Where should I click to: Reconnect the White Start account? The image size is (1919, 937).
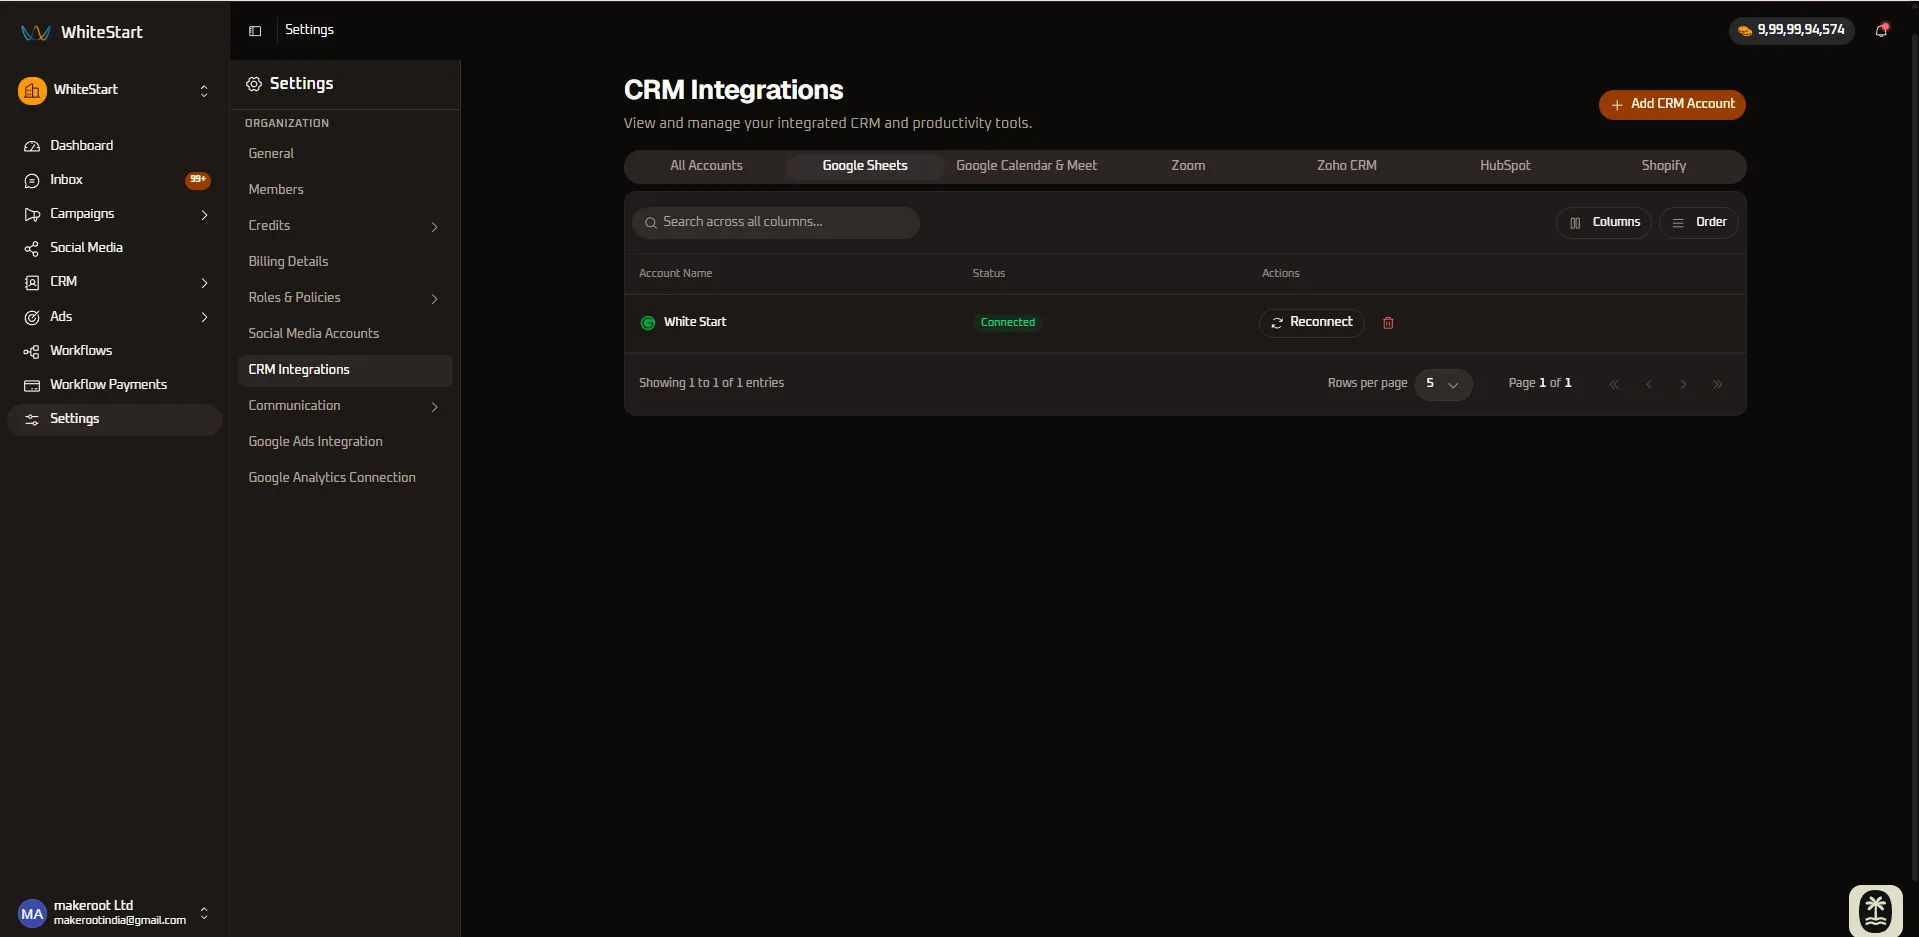tap(1311, 323)
